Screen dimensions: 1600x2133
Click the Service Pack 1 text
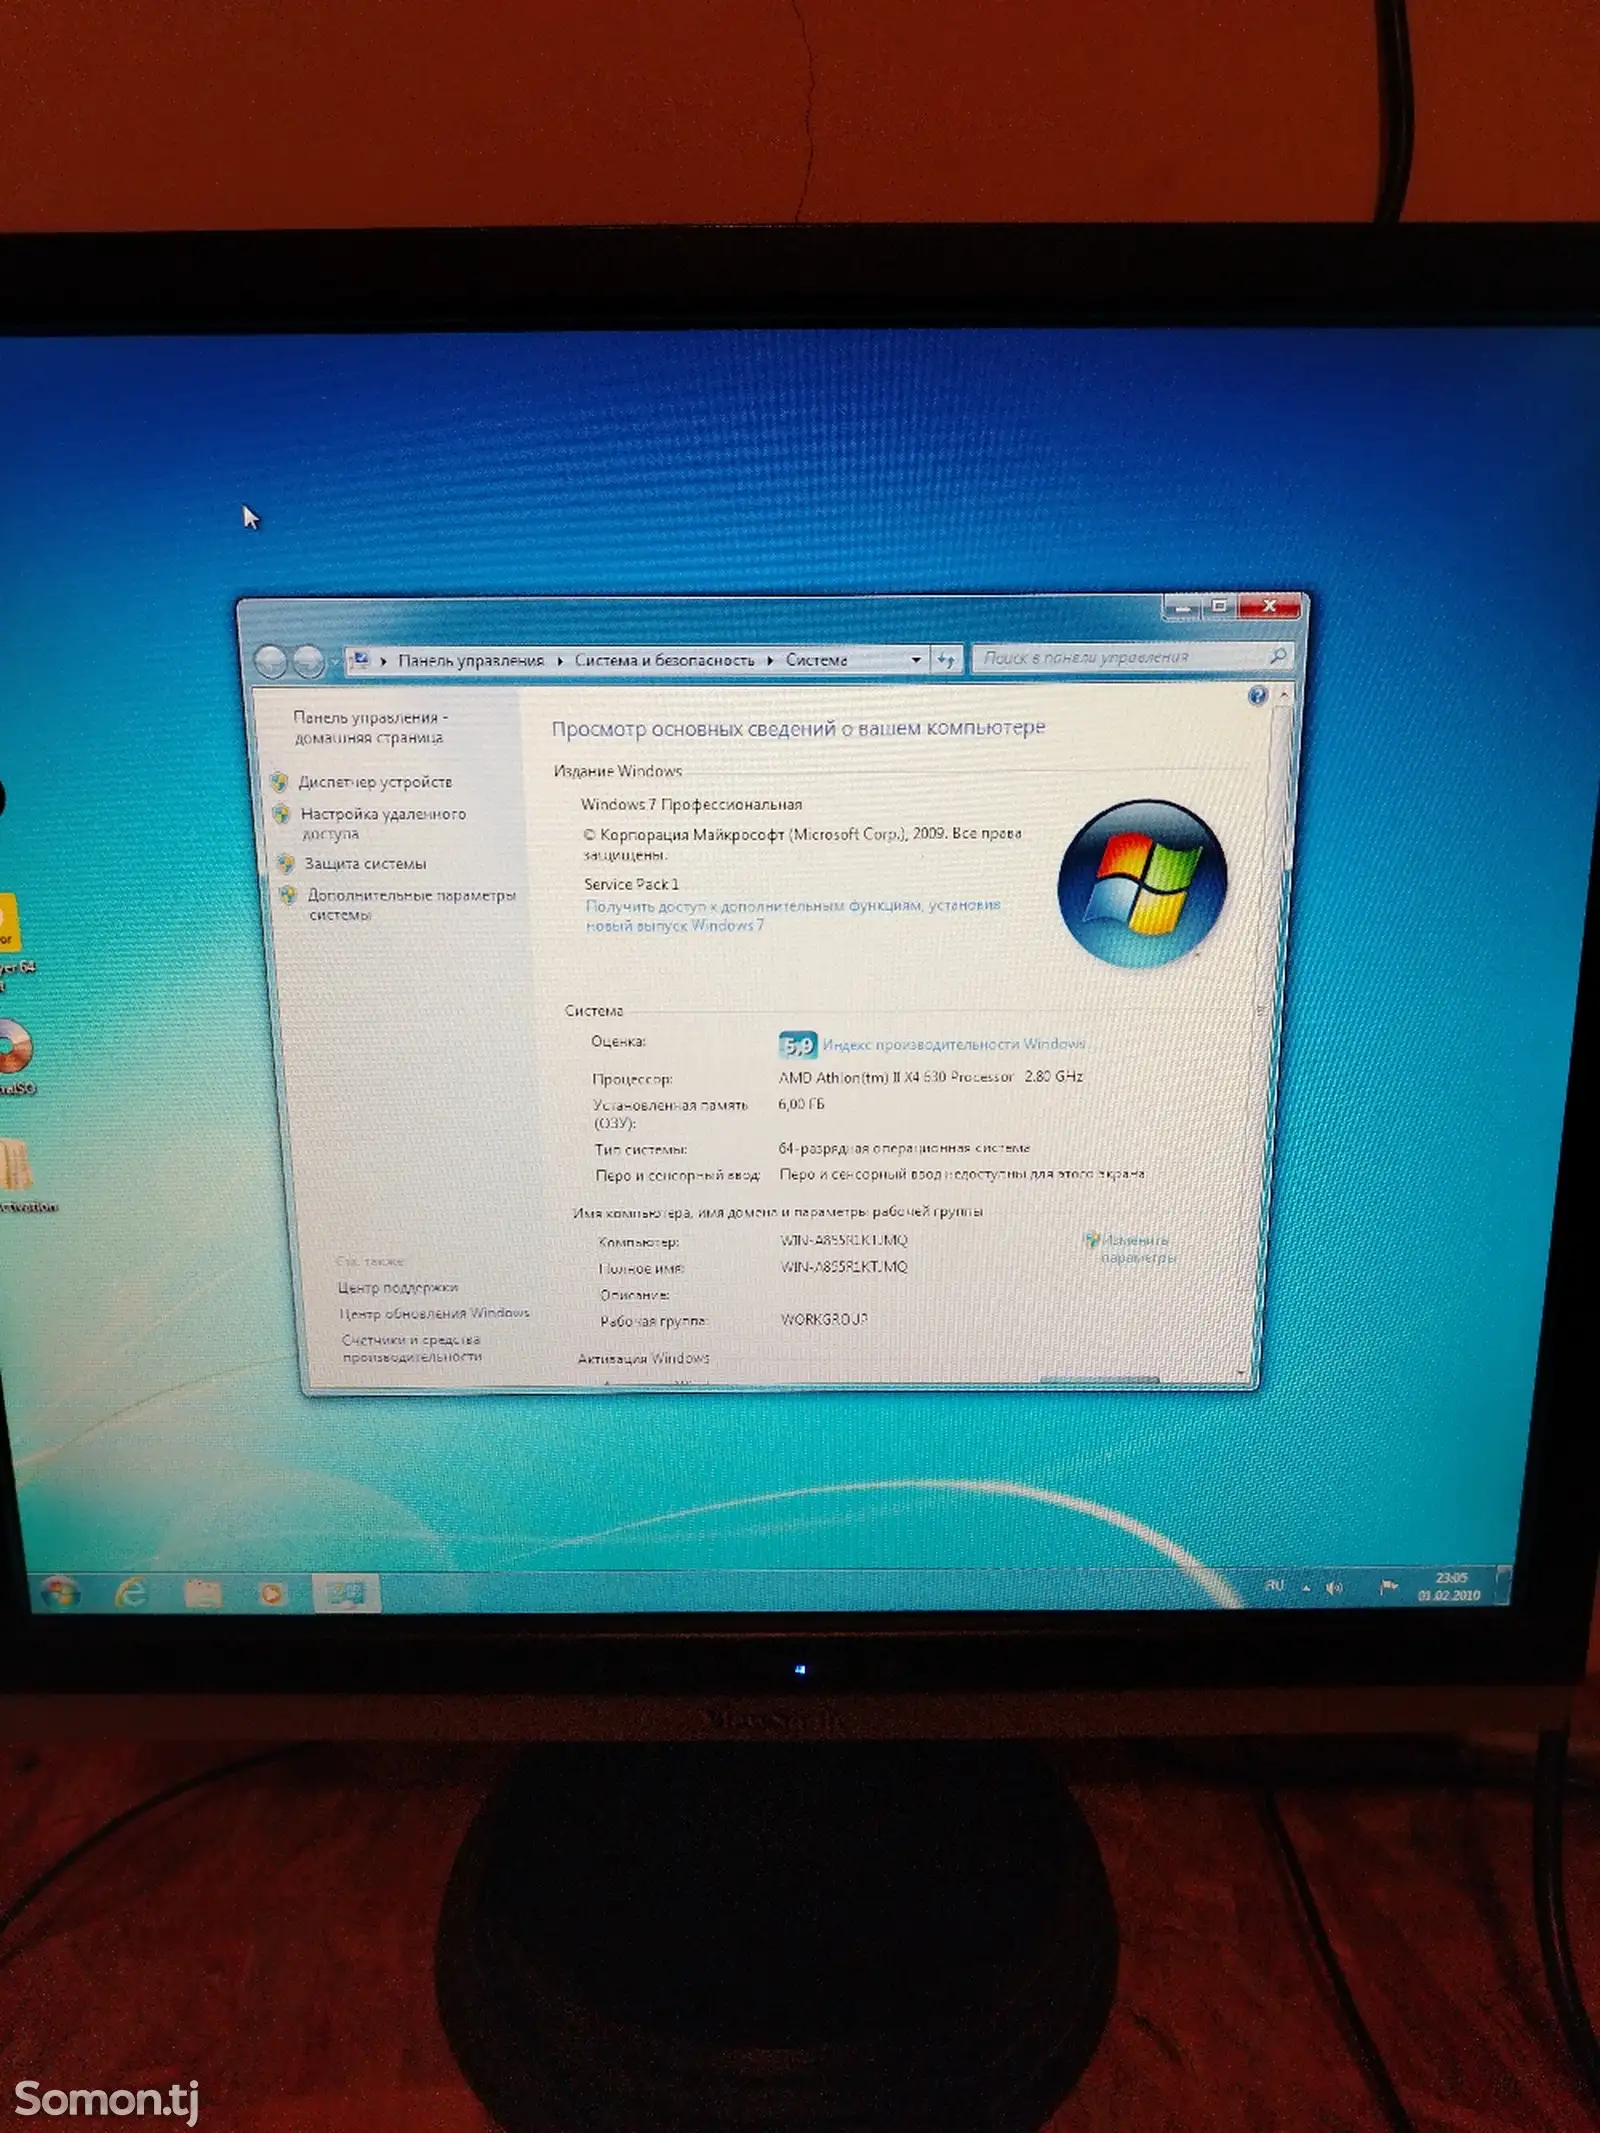click(631, 883)
